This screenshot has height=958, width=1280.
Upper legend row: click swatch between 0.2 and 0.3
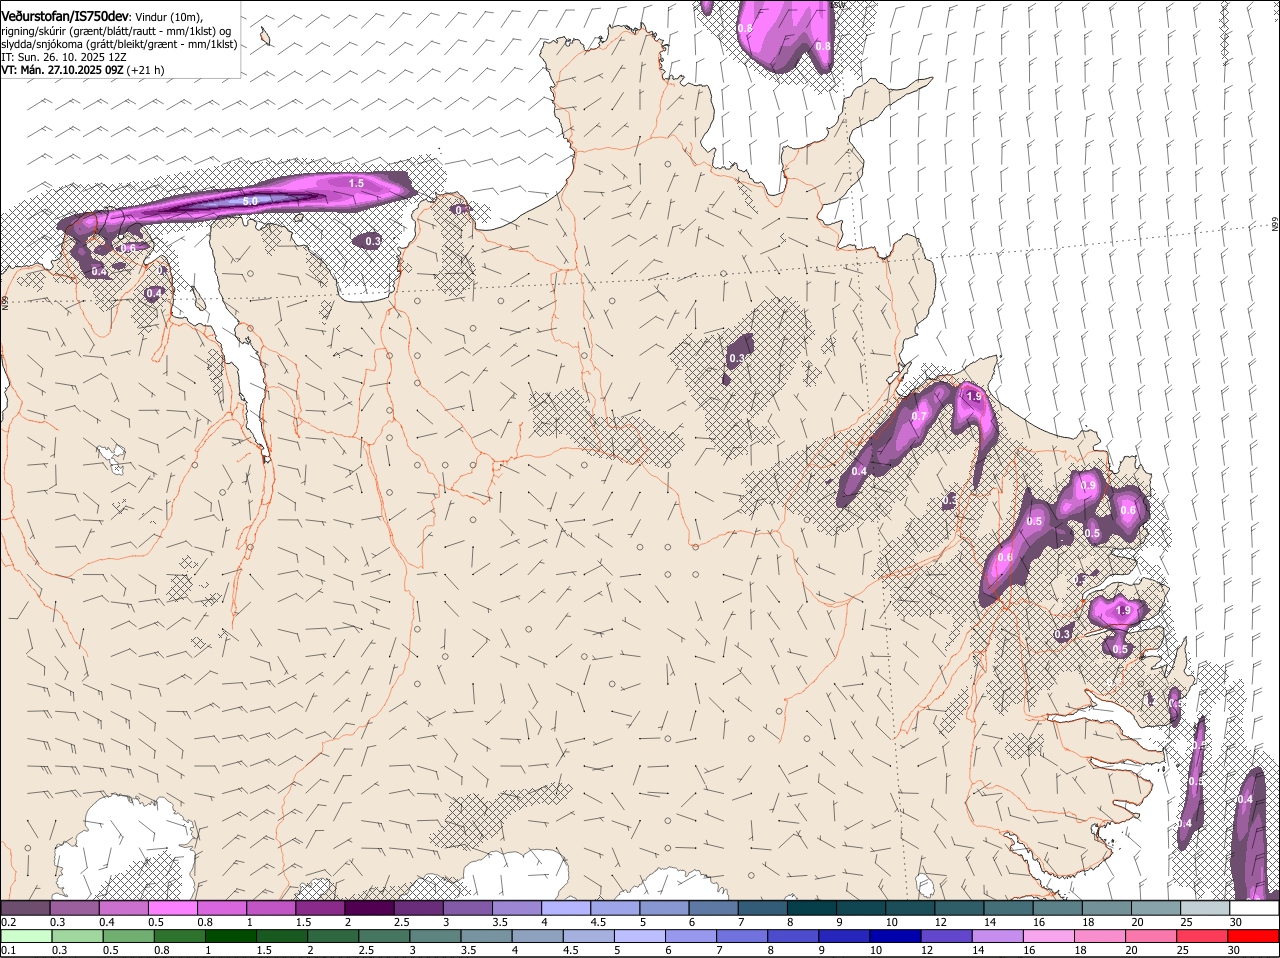25,907
